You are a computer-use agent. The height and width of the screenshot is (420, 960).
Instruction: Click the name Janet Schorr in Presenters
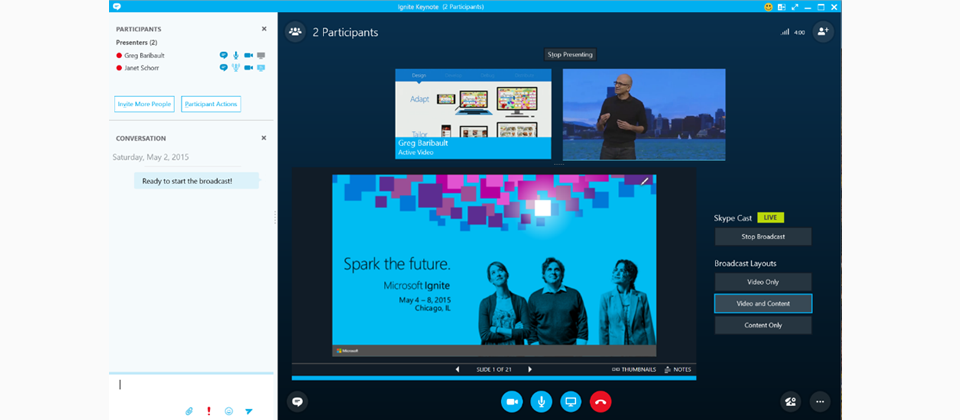(x=141, y=67)
